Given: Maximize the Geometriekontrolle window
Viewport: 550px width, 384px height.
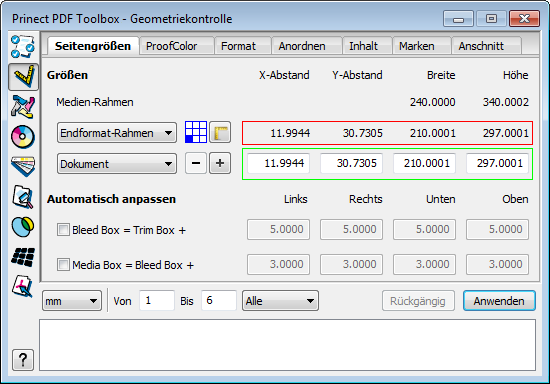Looking at the screenshot, I should (491, 19).
